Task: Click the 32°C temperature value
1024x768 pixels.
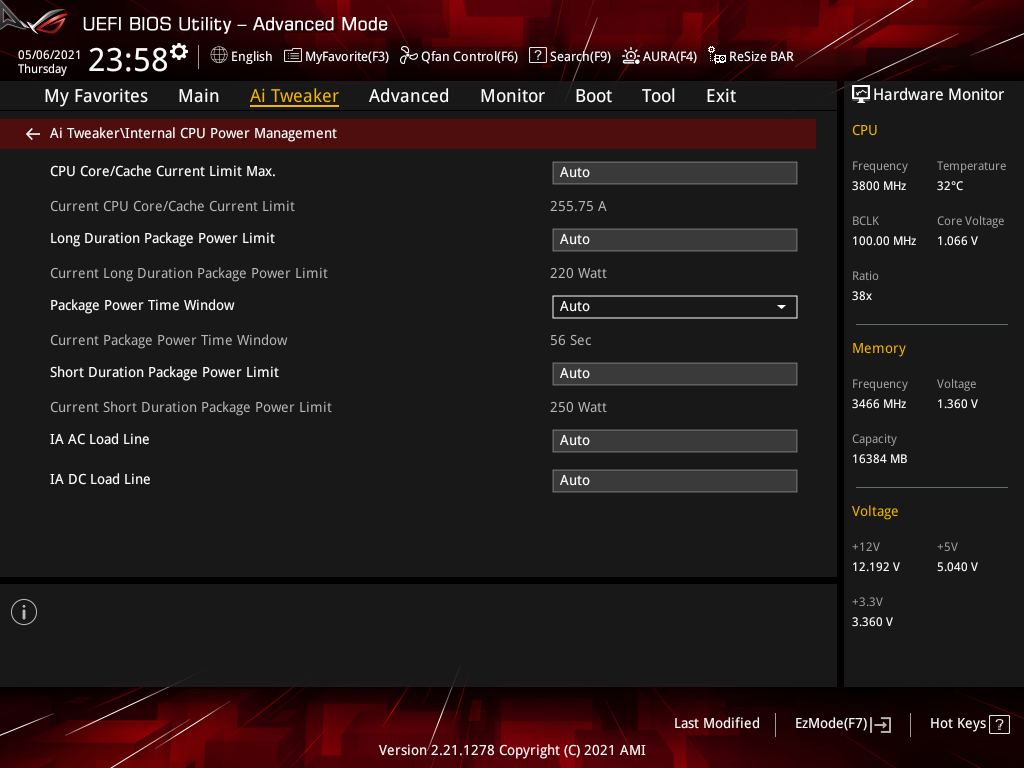Action: (x=950, y=185)
